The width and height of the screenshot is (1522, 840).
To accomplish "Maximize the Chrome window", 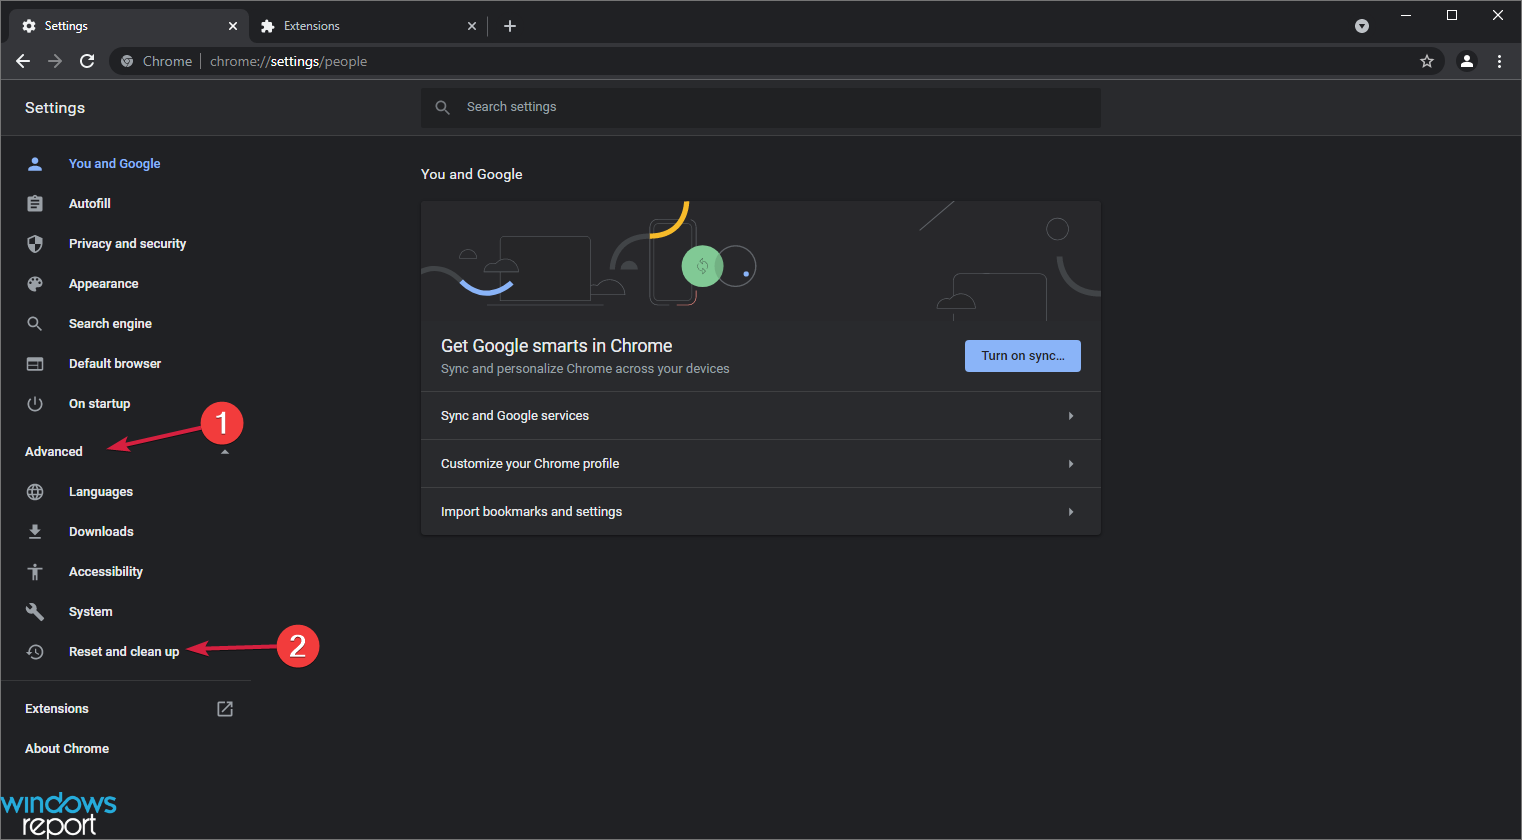I will (x=1452, y=15).
